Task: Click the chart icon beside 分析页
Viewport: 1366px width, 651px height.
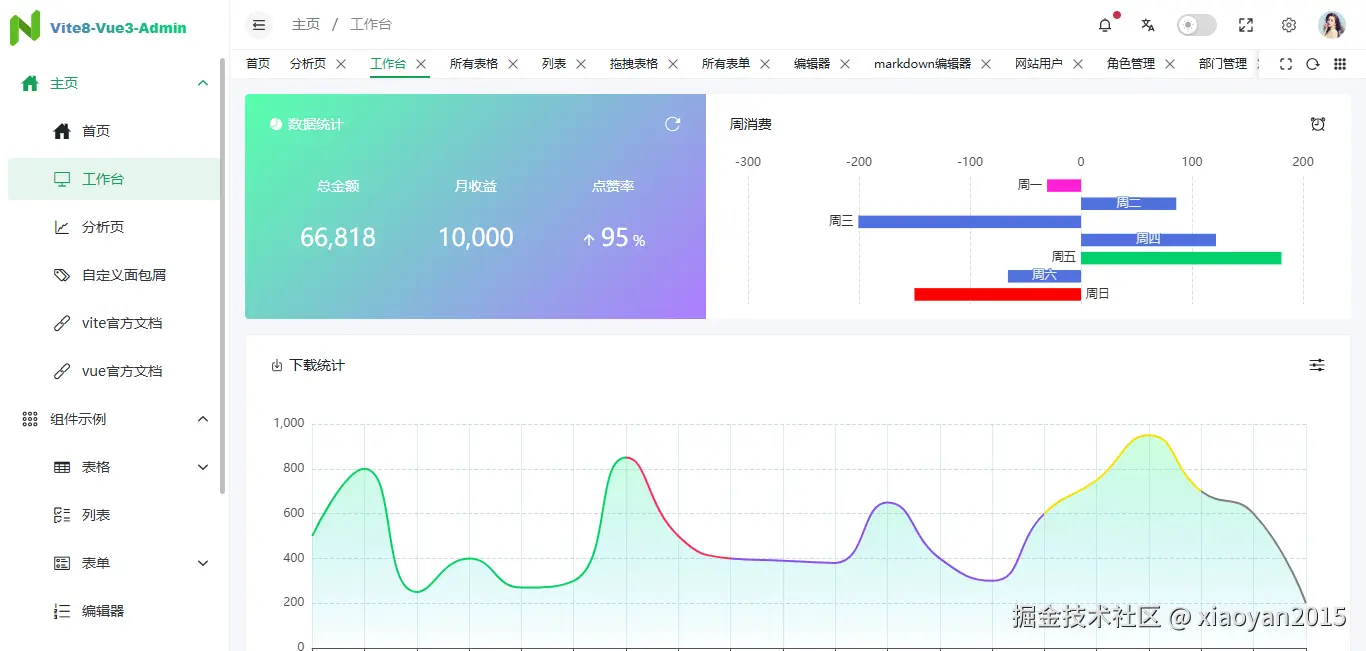Action: pyautogui.click(x=62, y=227)
